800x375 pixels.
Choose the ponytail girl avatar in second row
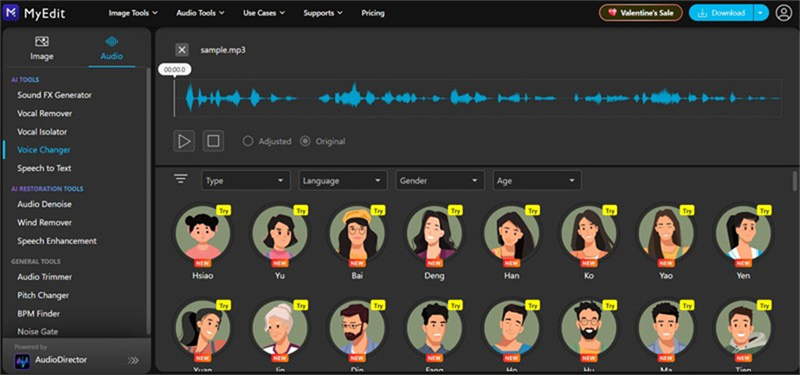[203, 328]
